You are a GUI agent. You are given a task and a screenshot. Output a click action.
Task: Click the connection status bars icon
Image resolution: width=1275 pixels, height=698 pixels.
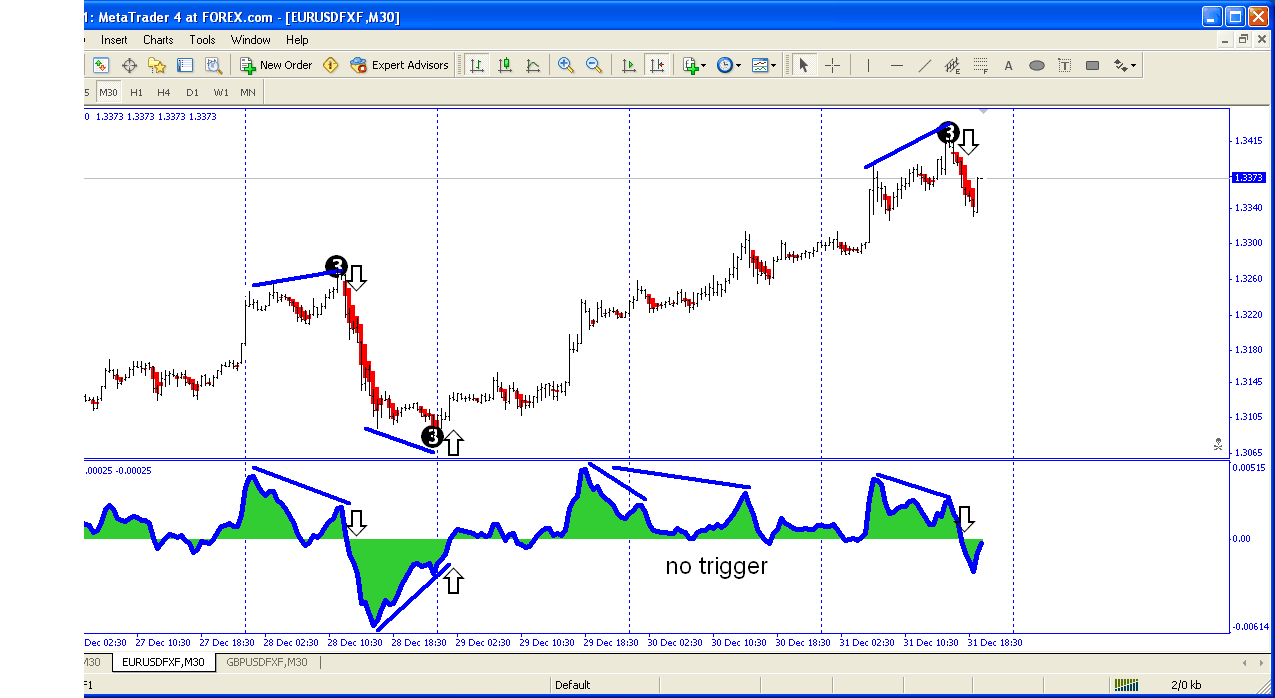coord(1127,685)
